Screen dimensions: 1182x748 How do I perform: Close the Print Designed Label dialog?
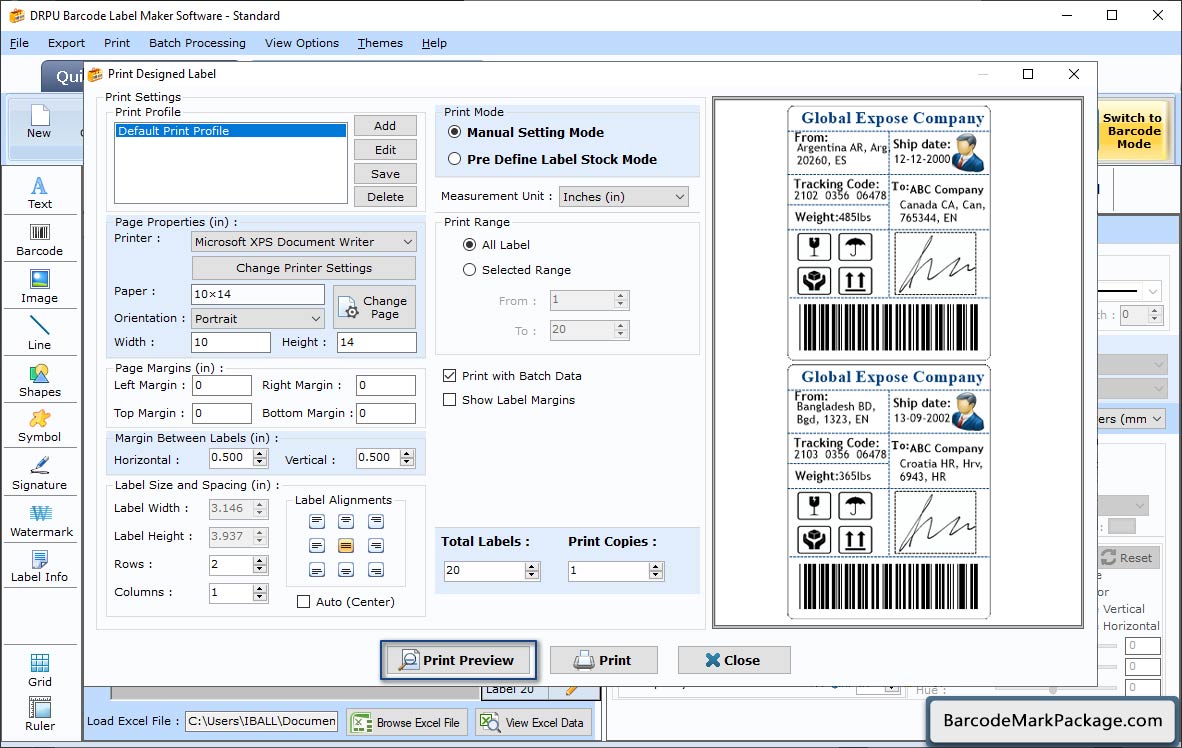click(733, 661)
